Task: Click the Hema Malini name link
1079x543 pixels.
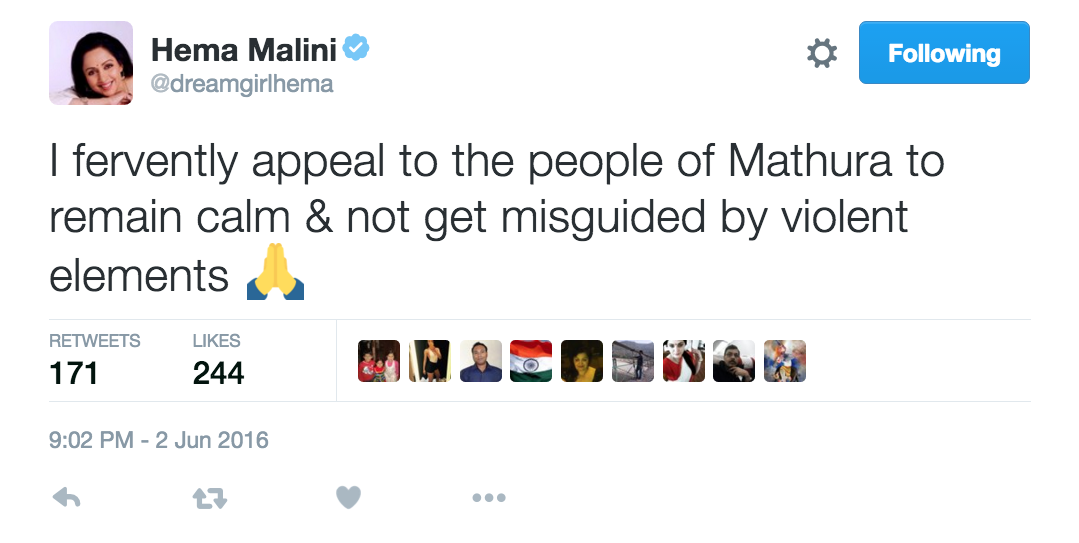Action: 243,48
